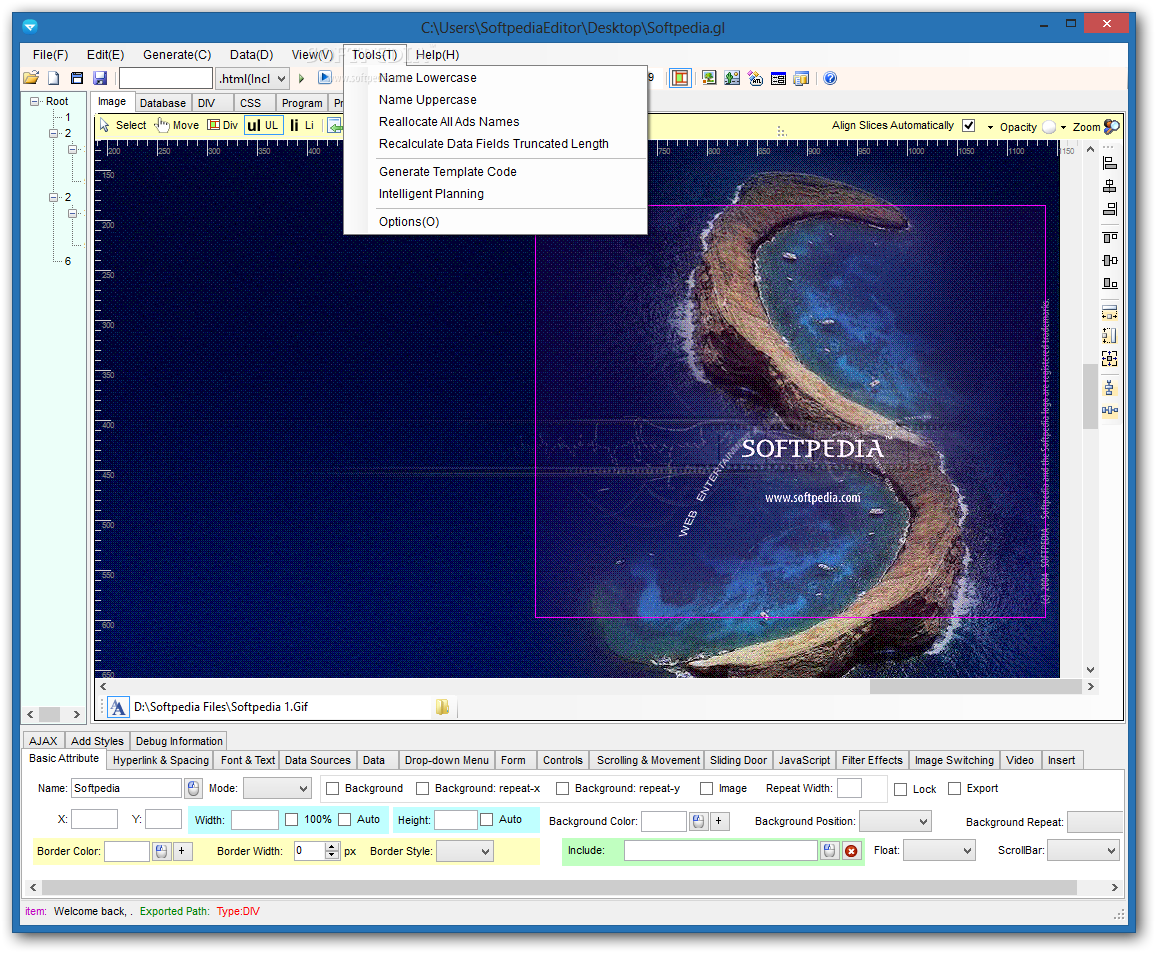
Task: Pick the Li list item tool
Action: pos(302,125)
